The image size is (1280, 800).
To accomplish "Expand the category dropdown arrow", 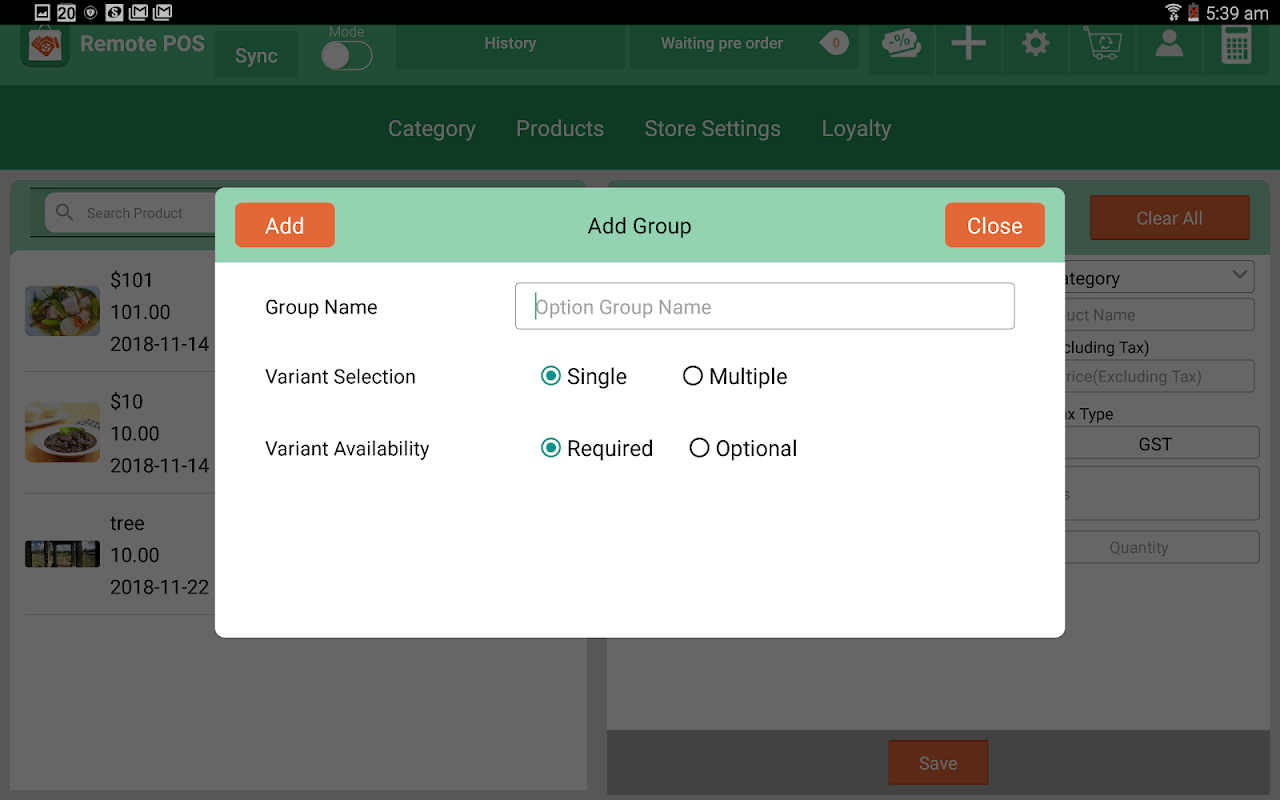I will 1240,275.
